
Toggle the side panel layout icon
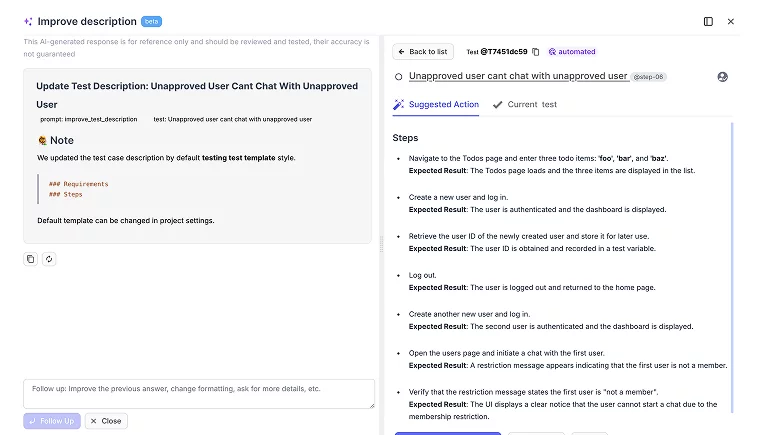pyautogui.click(x=708, y=21)
